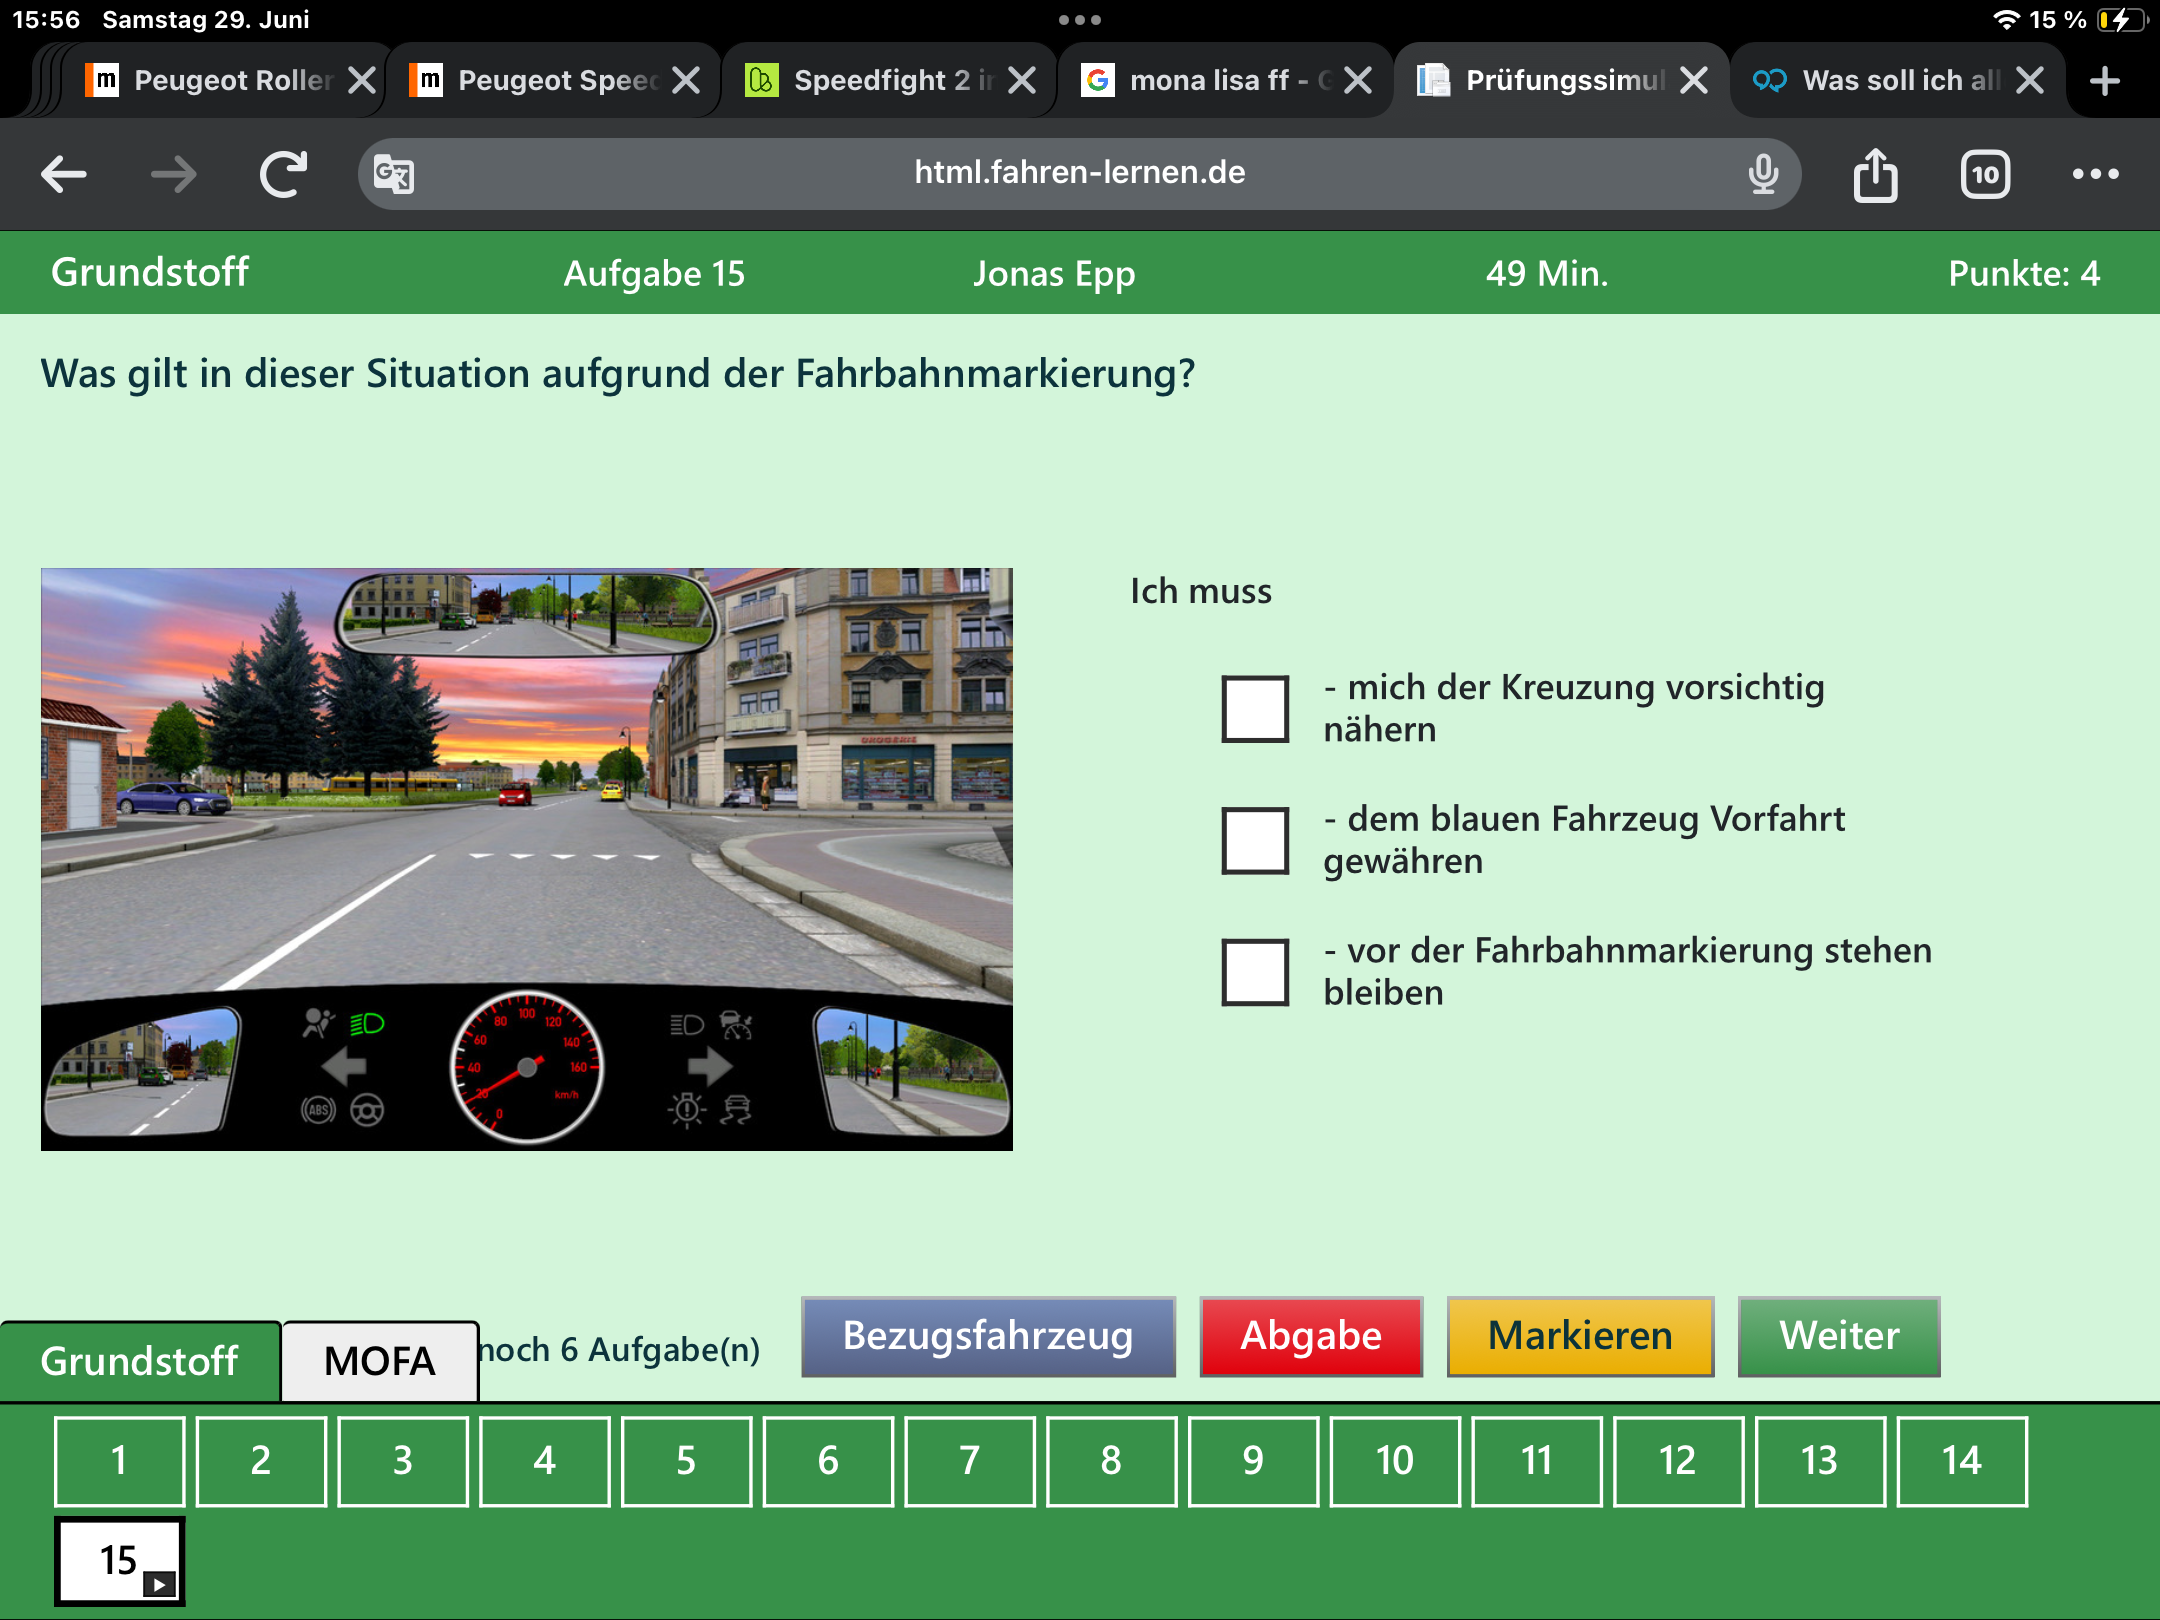This screenshot has width=2160, height=1620.
Task: Reload the page with the refresh icon
Action: pyautogui.click(x=284, y=174)
